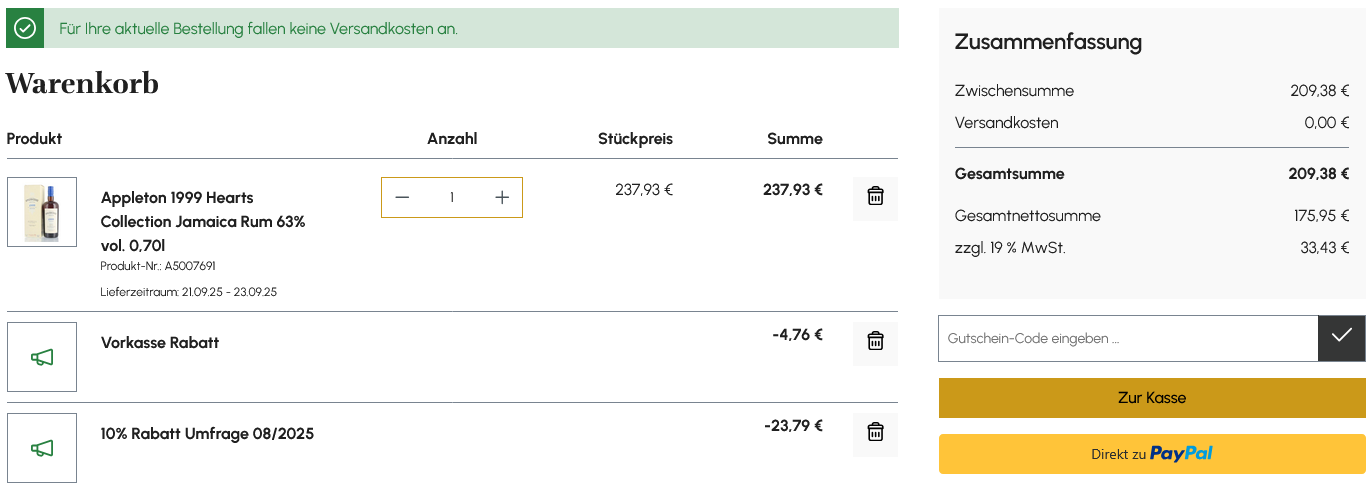Submit voucher code with checkmark button

1342,338
